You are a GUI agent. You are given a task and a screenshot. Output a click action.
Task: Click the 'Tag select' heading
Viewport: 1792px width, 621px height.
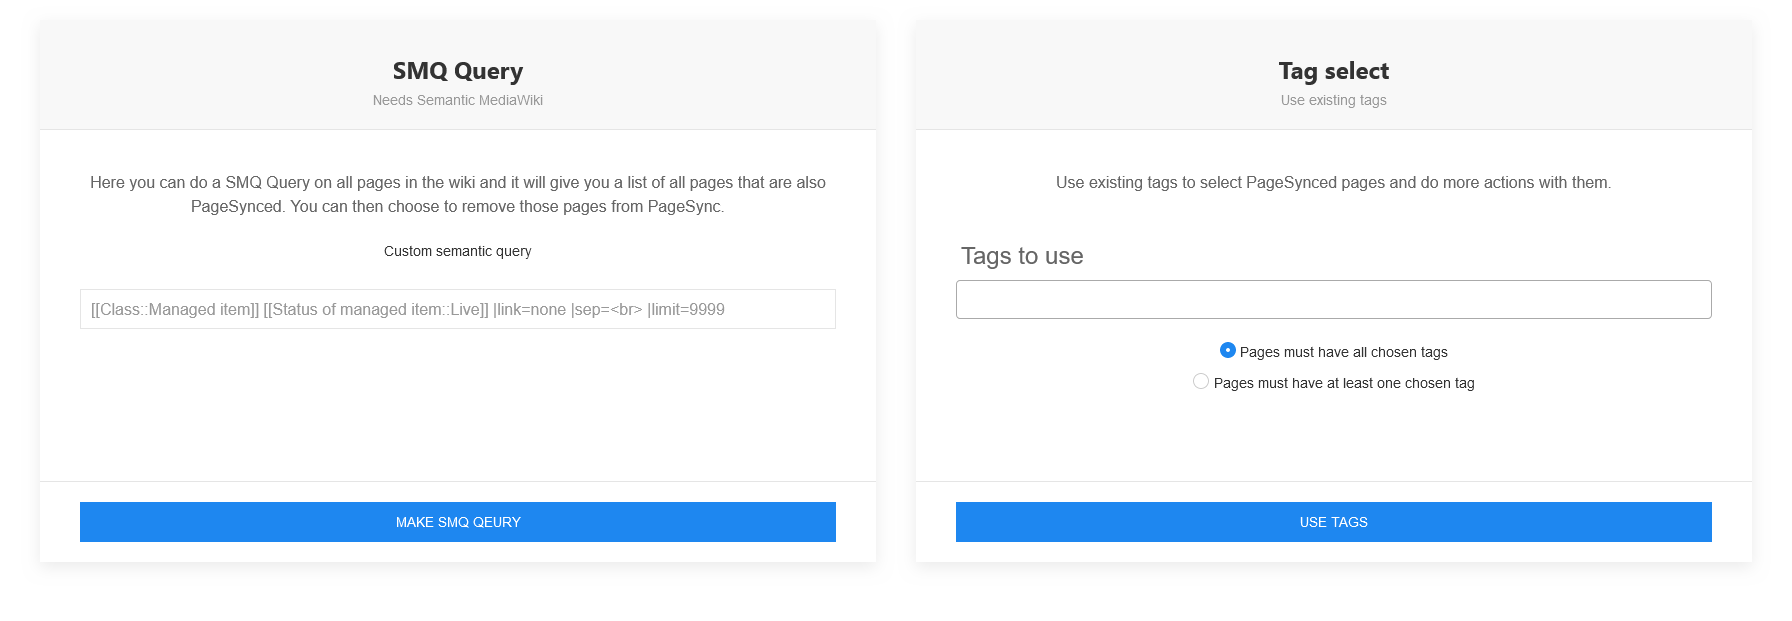click(x=1333, y=71)
